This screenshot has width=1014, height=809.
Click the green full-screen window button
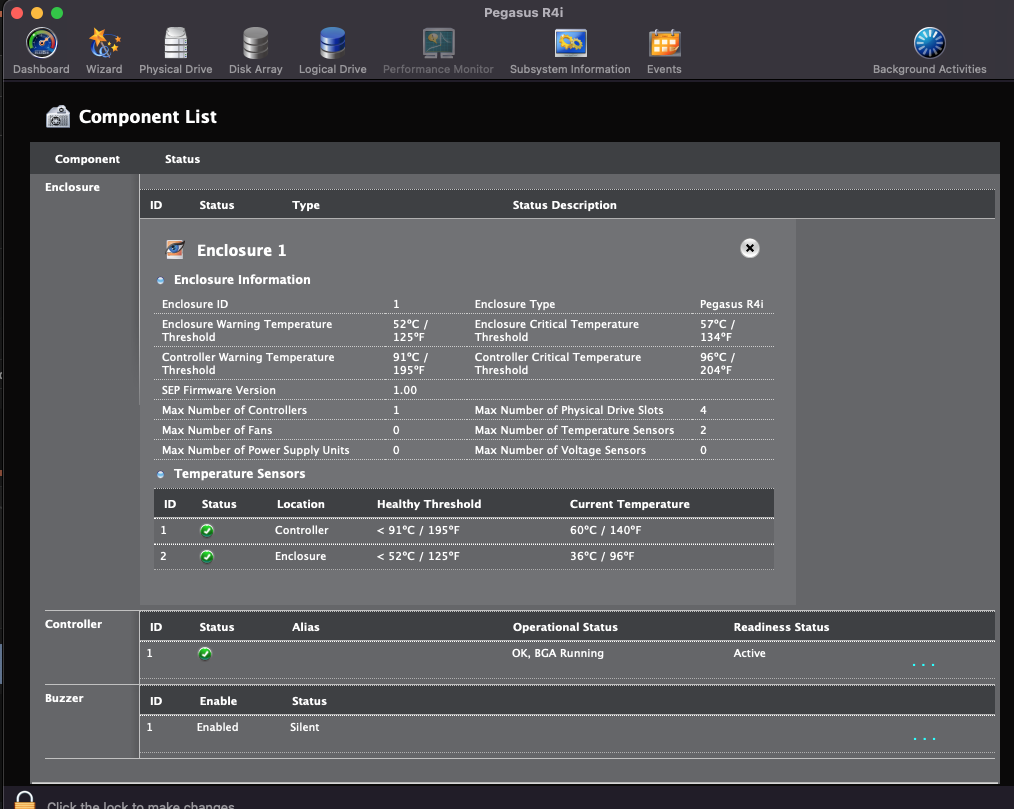(x=57, y=13)
